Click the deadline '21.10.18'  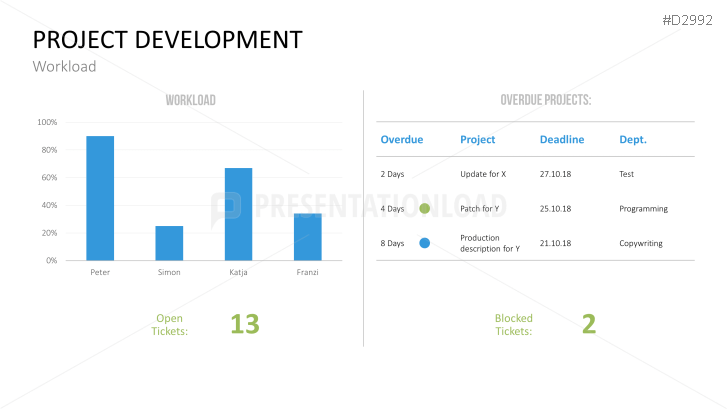555,243
